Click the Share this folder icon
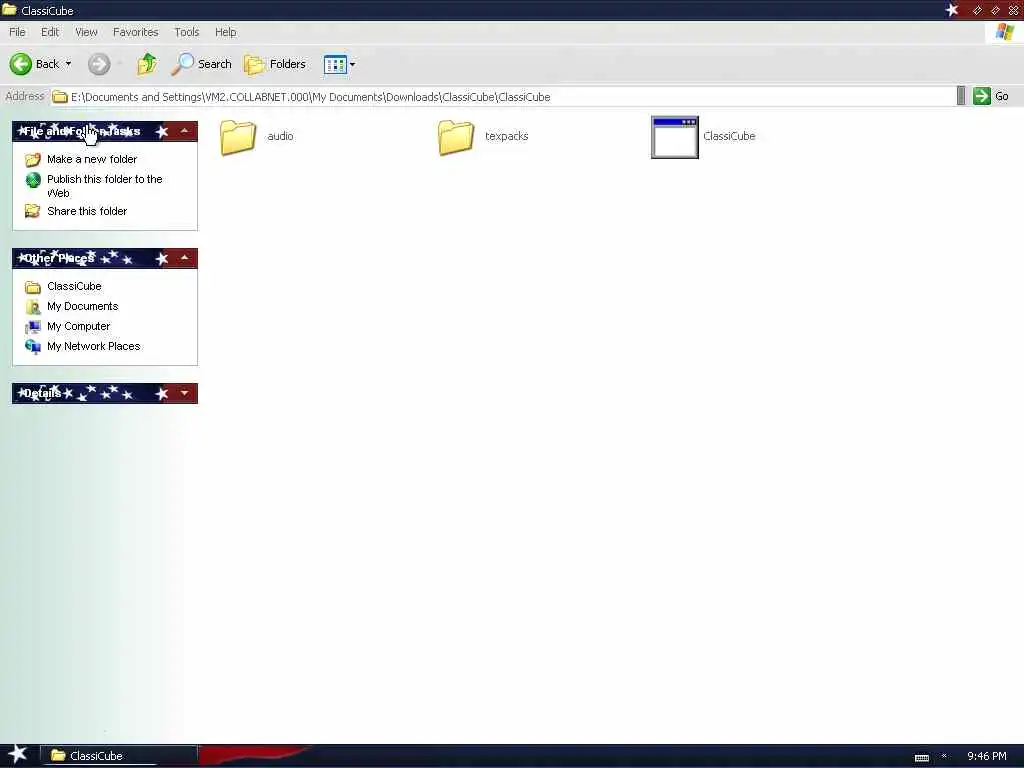The height and width of the screenshot is (768, 1024). [x=33, y=211]
